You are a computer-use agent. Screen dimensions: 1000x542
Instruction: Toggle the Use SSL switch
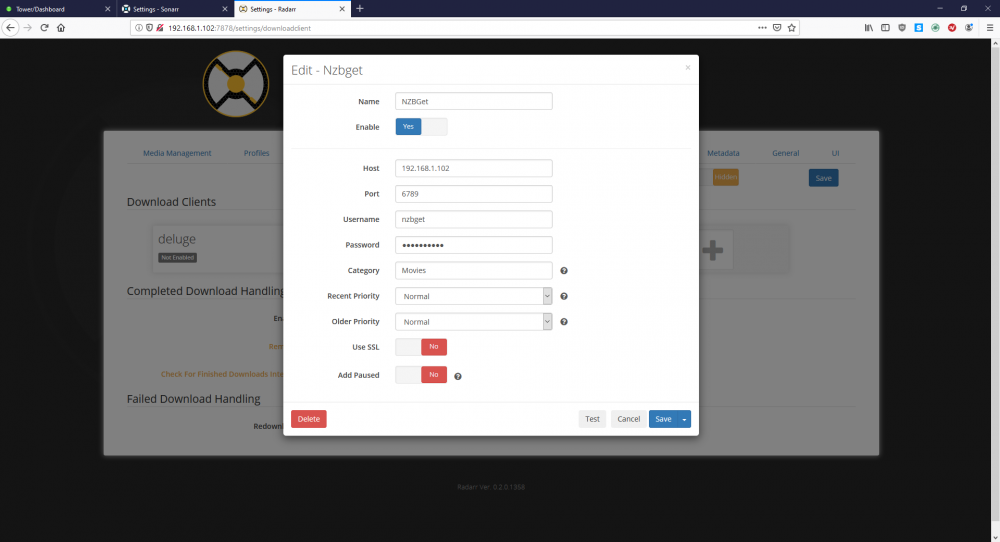point(421,347)
